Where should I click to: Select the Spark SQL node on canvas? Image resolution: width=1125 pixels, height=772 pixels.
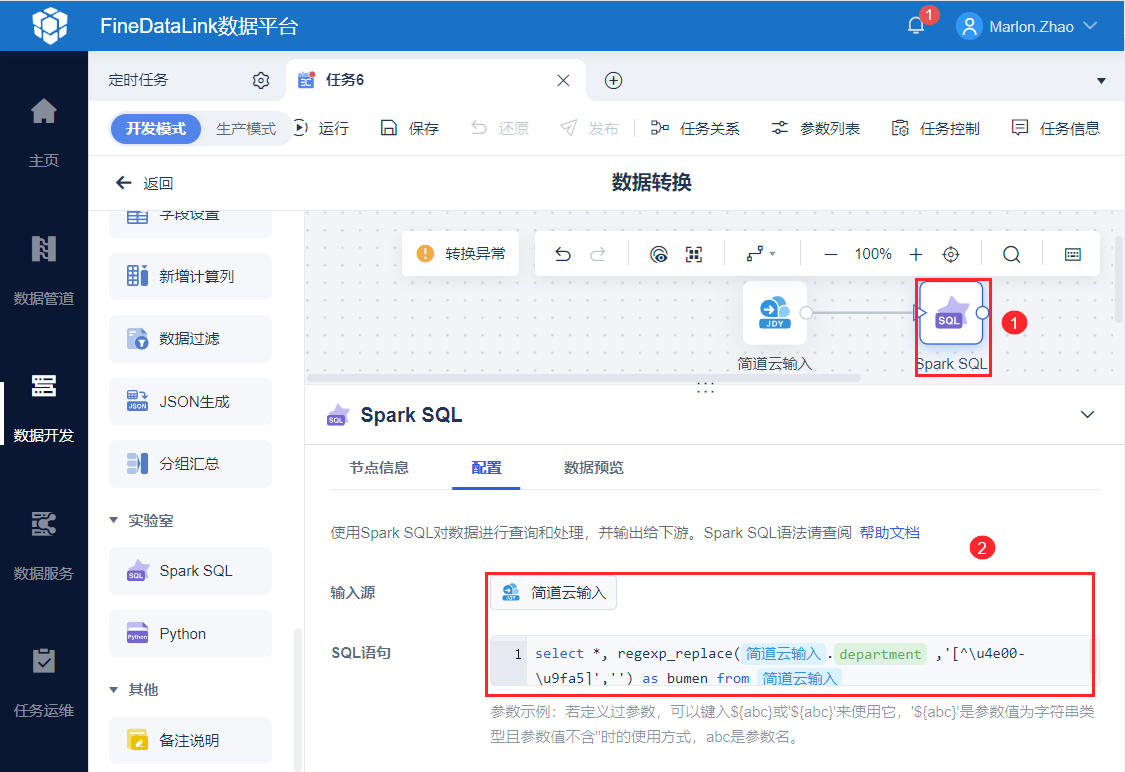pos(951,314)
